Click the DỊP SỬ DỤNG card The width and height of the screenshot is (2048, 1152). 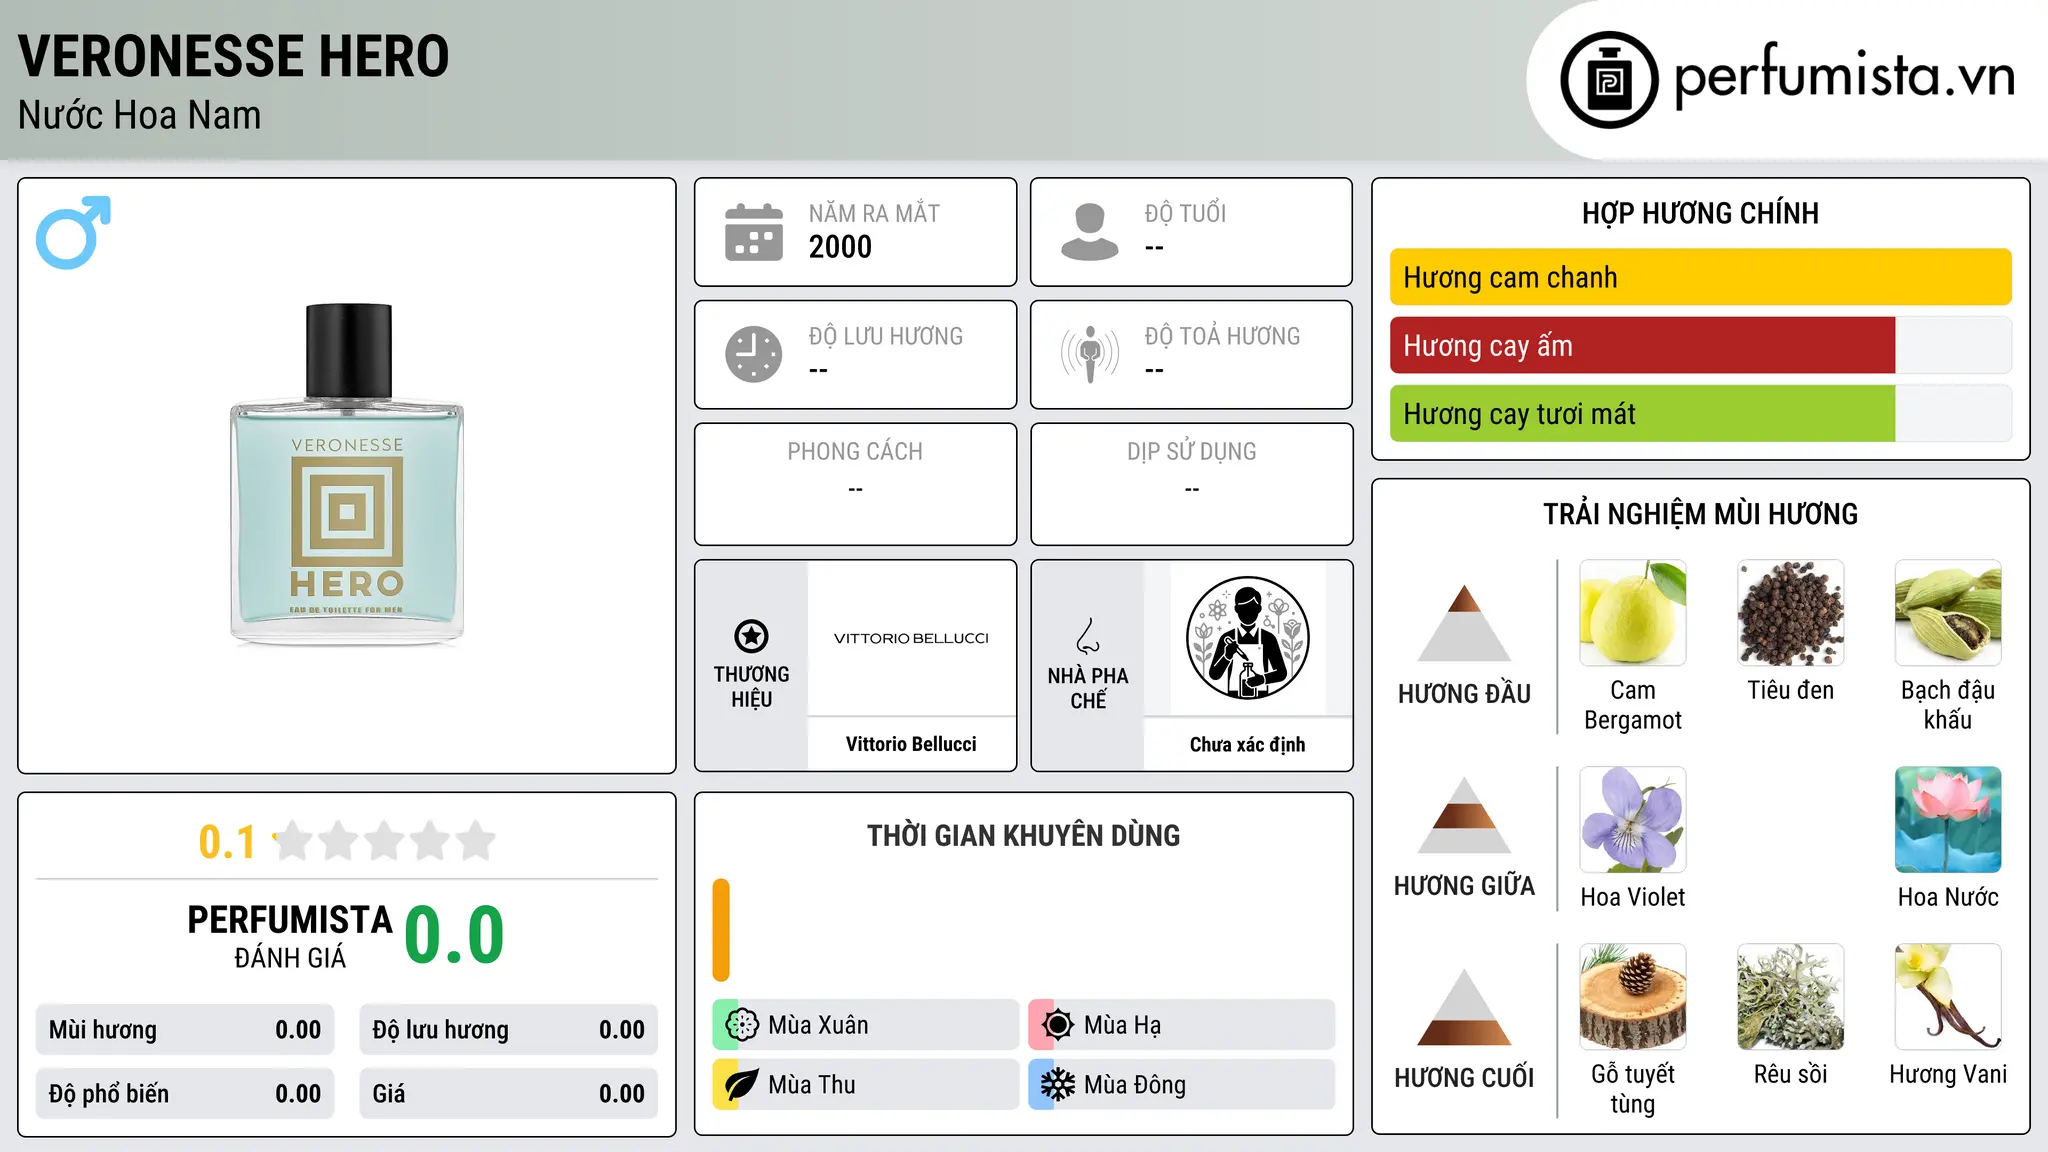pos(1191,484)
